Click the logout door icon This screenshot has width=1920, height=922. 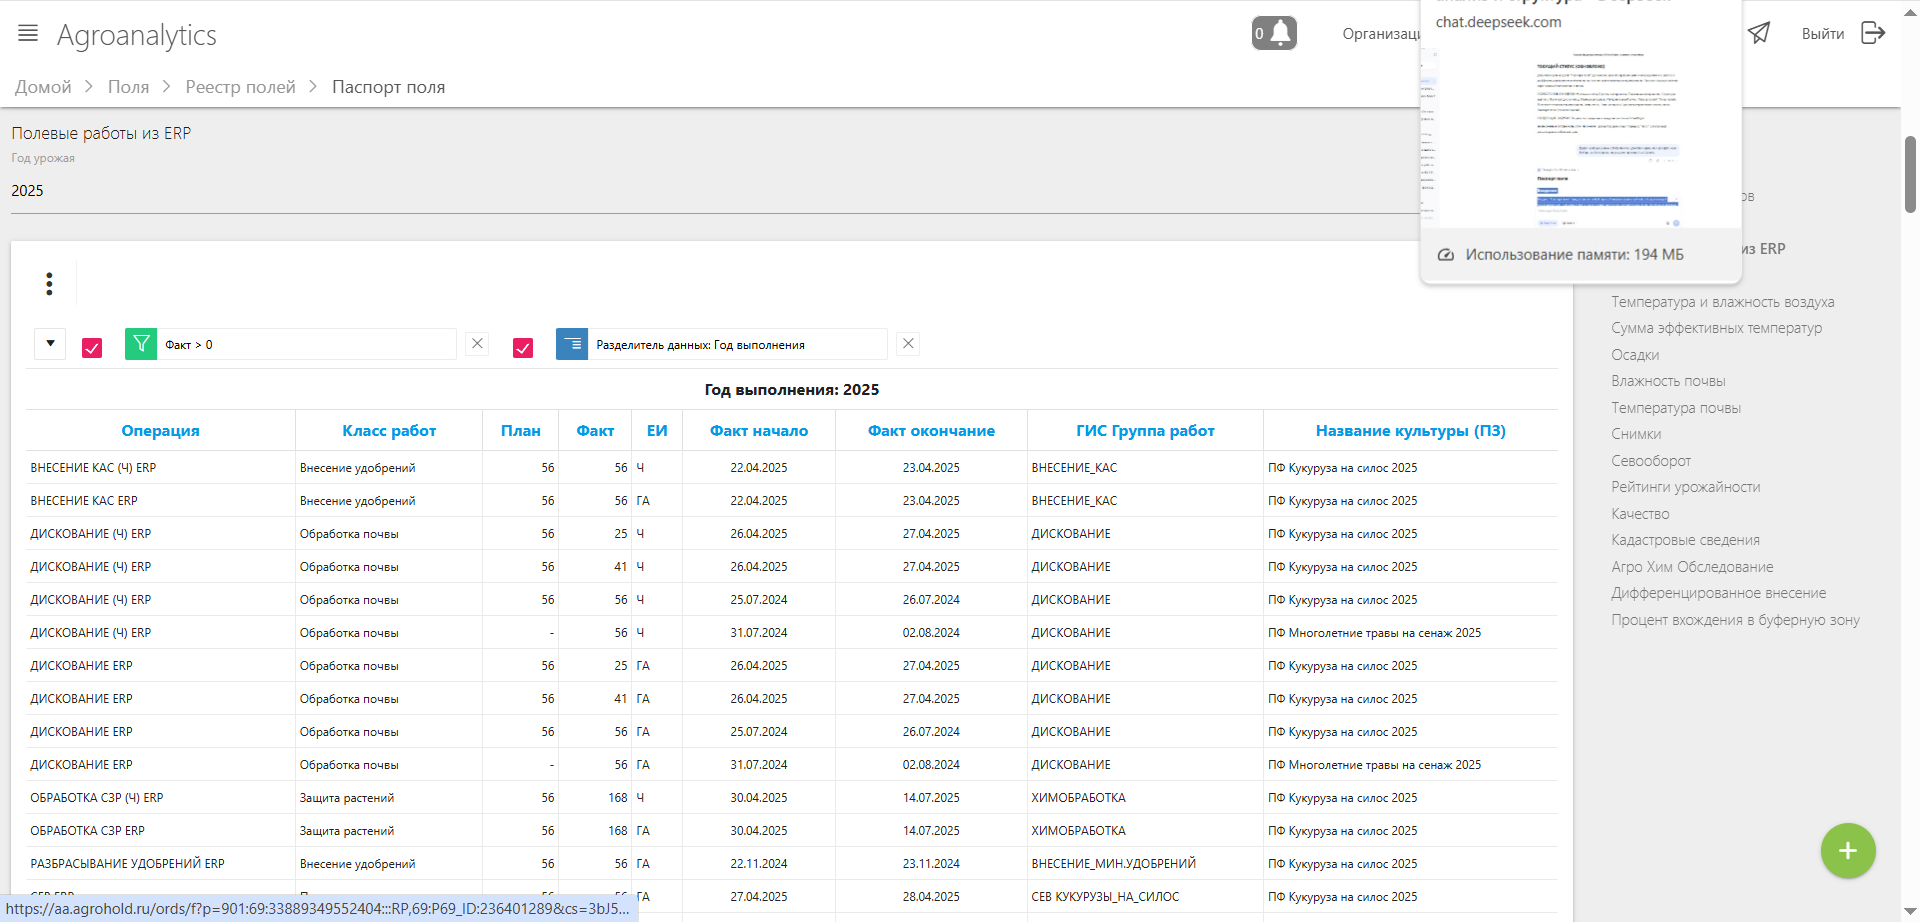tap(1873, 33)
